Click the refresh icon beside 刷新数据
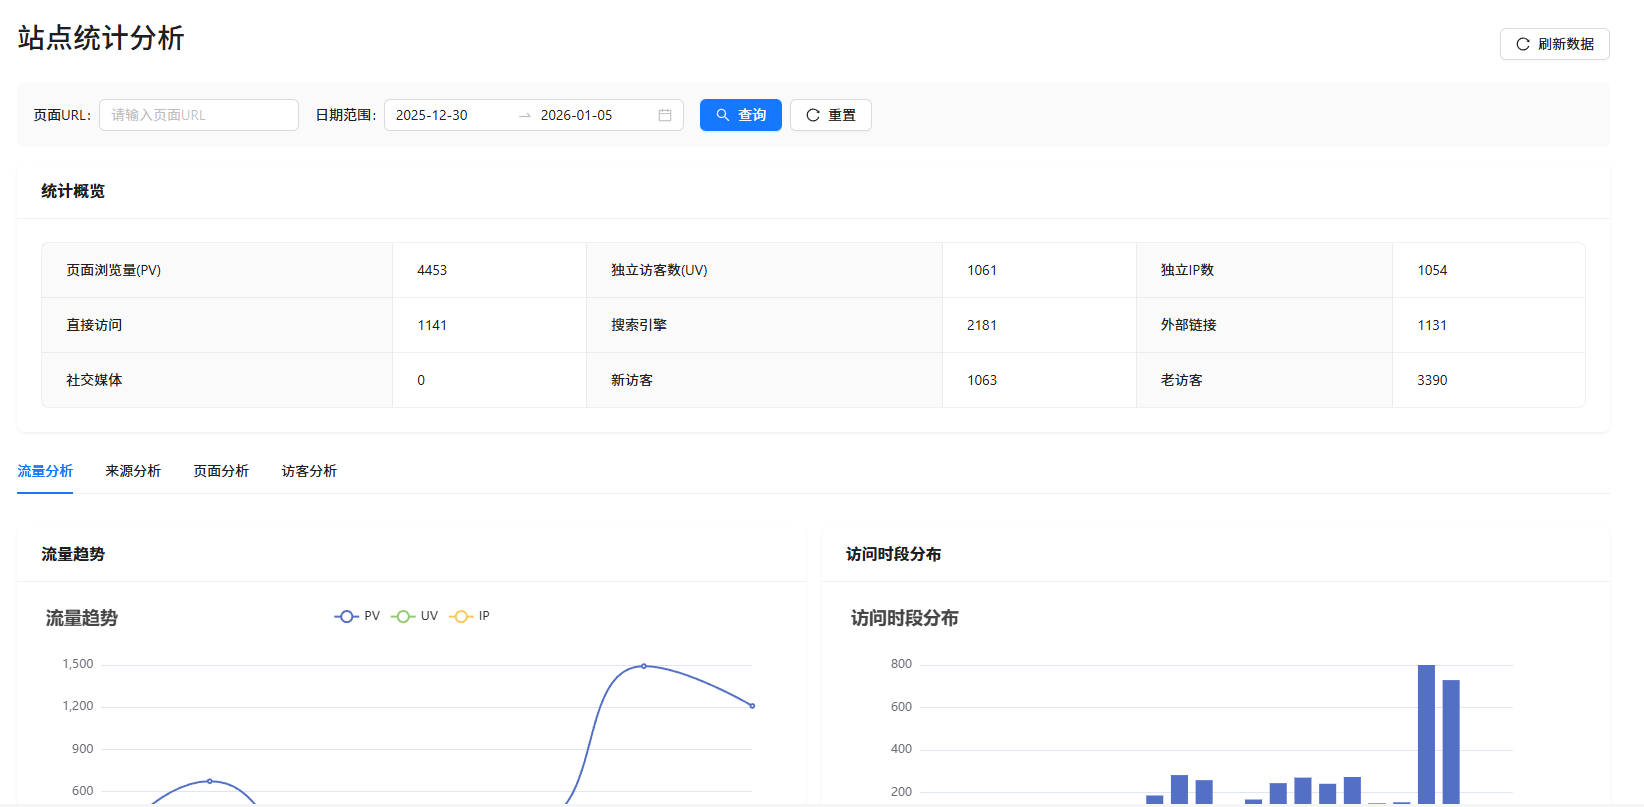Screen dimensions: 1644x807 (x=1523, y=44)
